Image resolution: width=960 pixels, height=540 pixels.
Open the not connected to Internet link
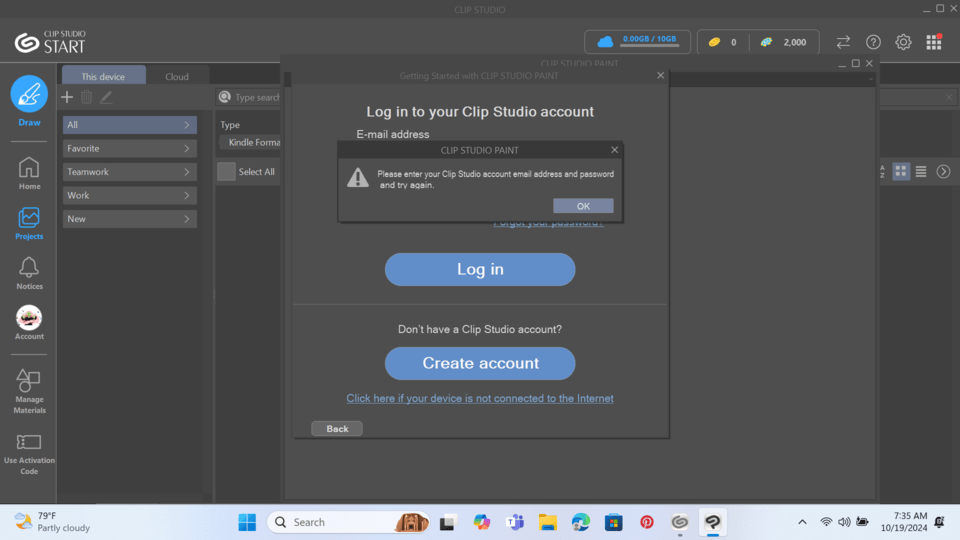pos(480,398)
